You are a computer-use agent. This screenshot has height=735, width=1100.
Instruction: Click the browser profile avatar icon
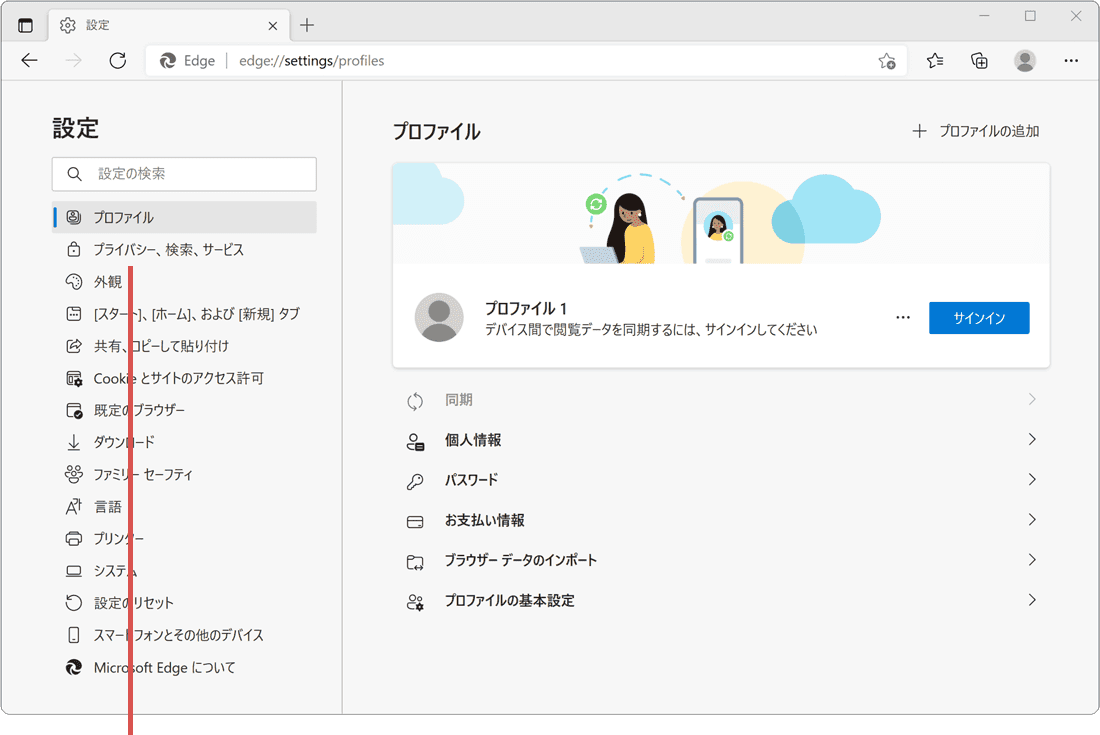(x=1025, y=61)
